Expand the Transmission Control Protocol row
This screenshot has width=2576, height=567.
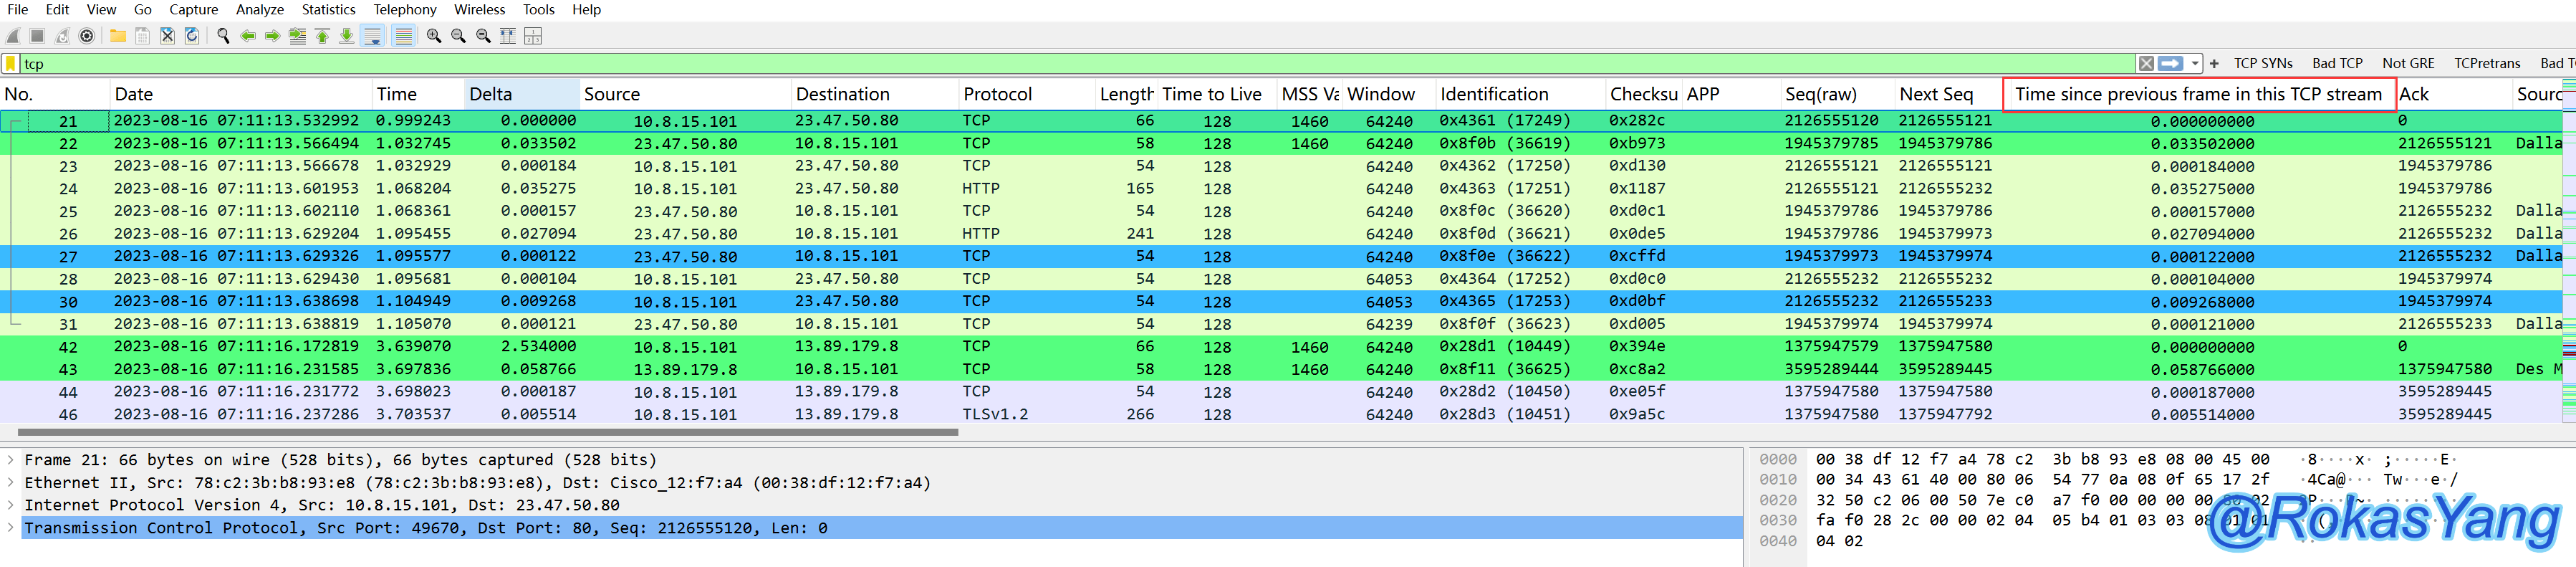(11, 528)
